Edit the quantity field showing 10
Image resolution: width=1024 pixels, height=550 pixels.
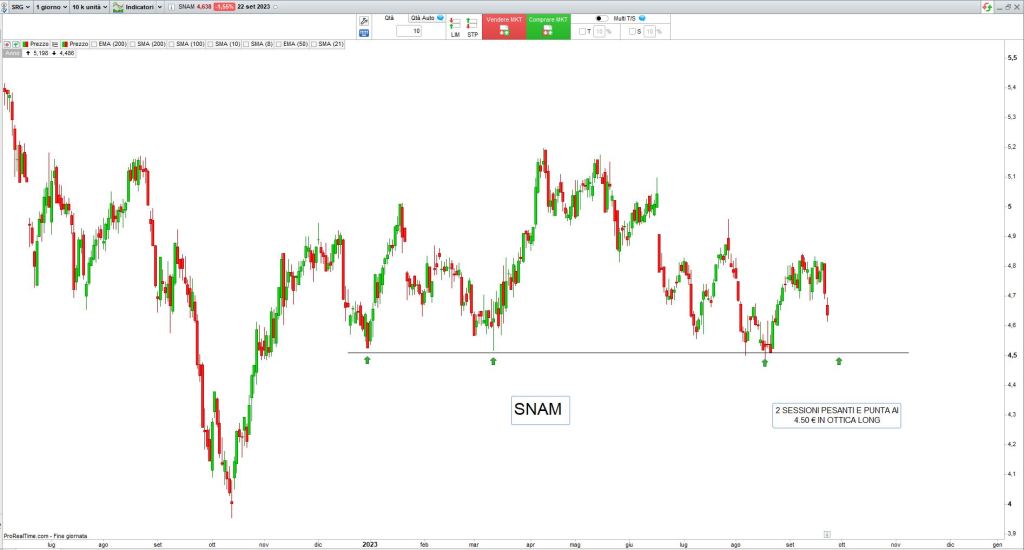409,31
